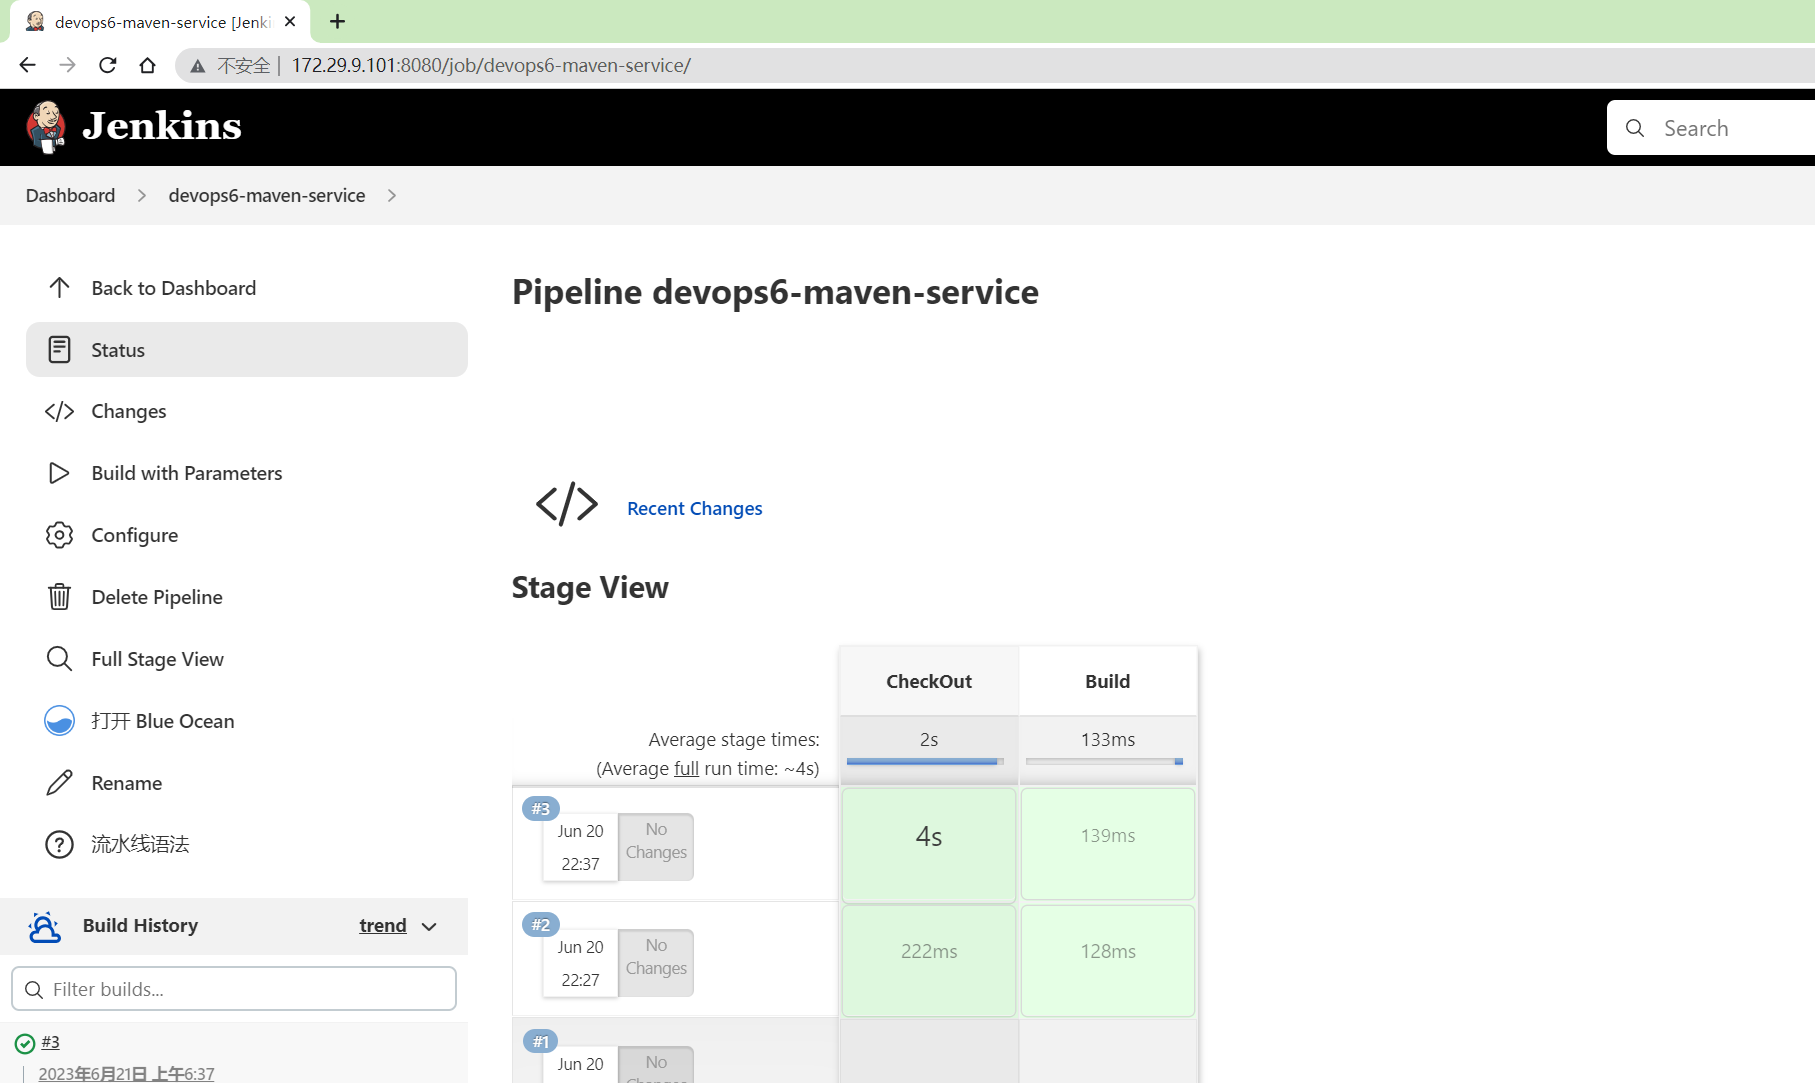Viewport: 1815px width, 1083px height.
Task: Click the 'full' link in average run time
Action: [686, 768]
